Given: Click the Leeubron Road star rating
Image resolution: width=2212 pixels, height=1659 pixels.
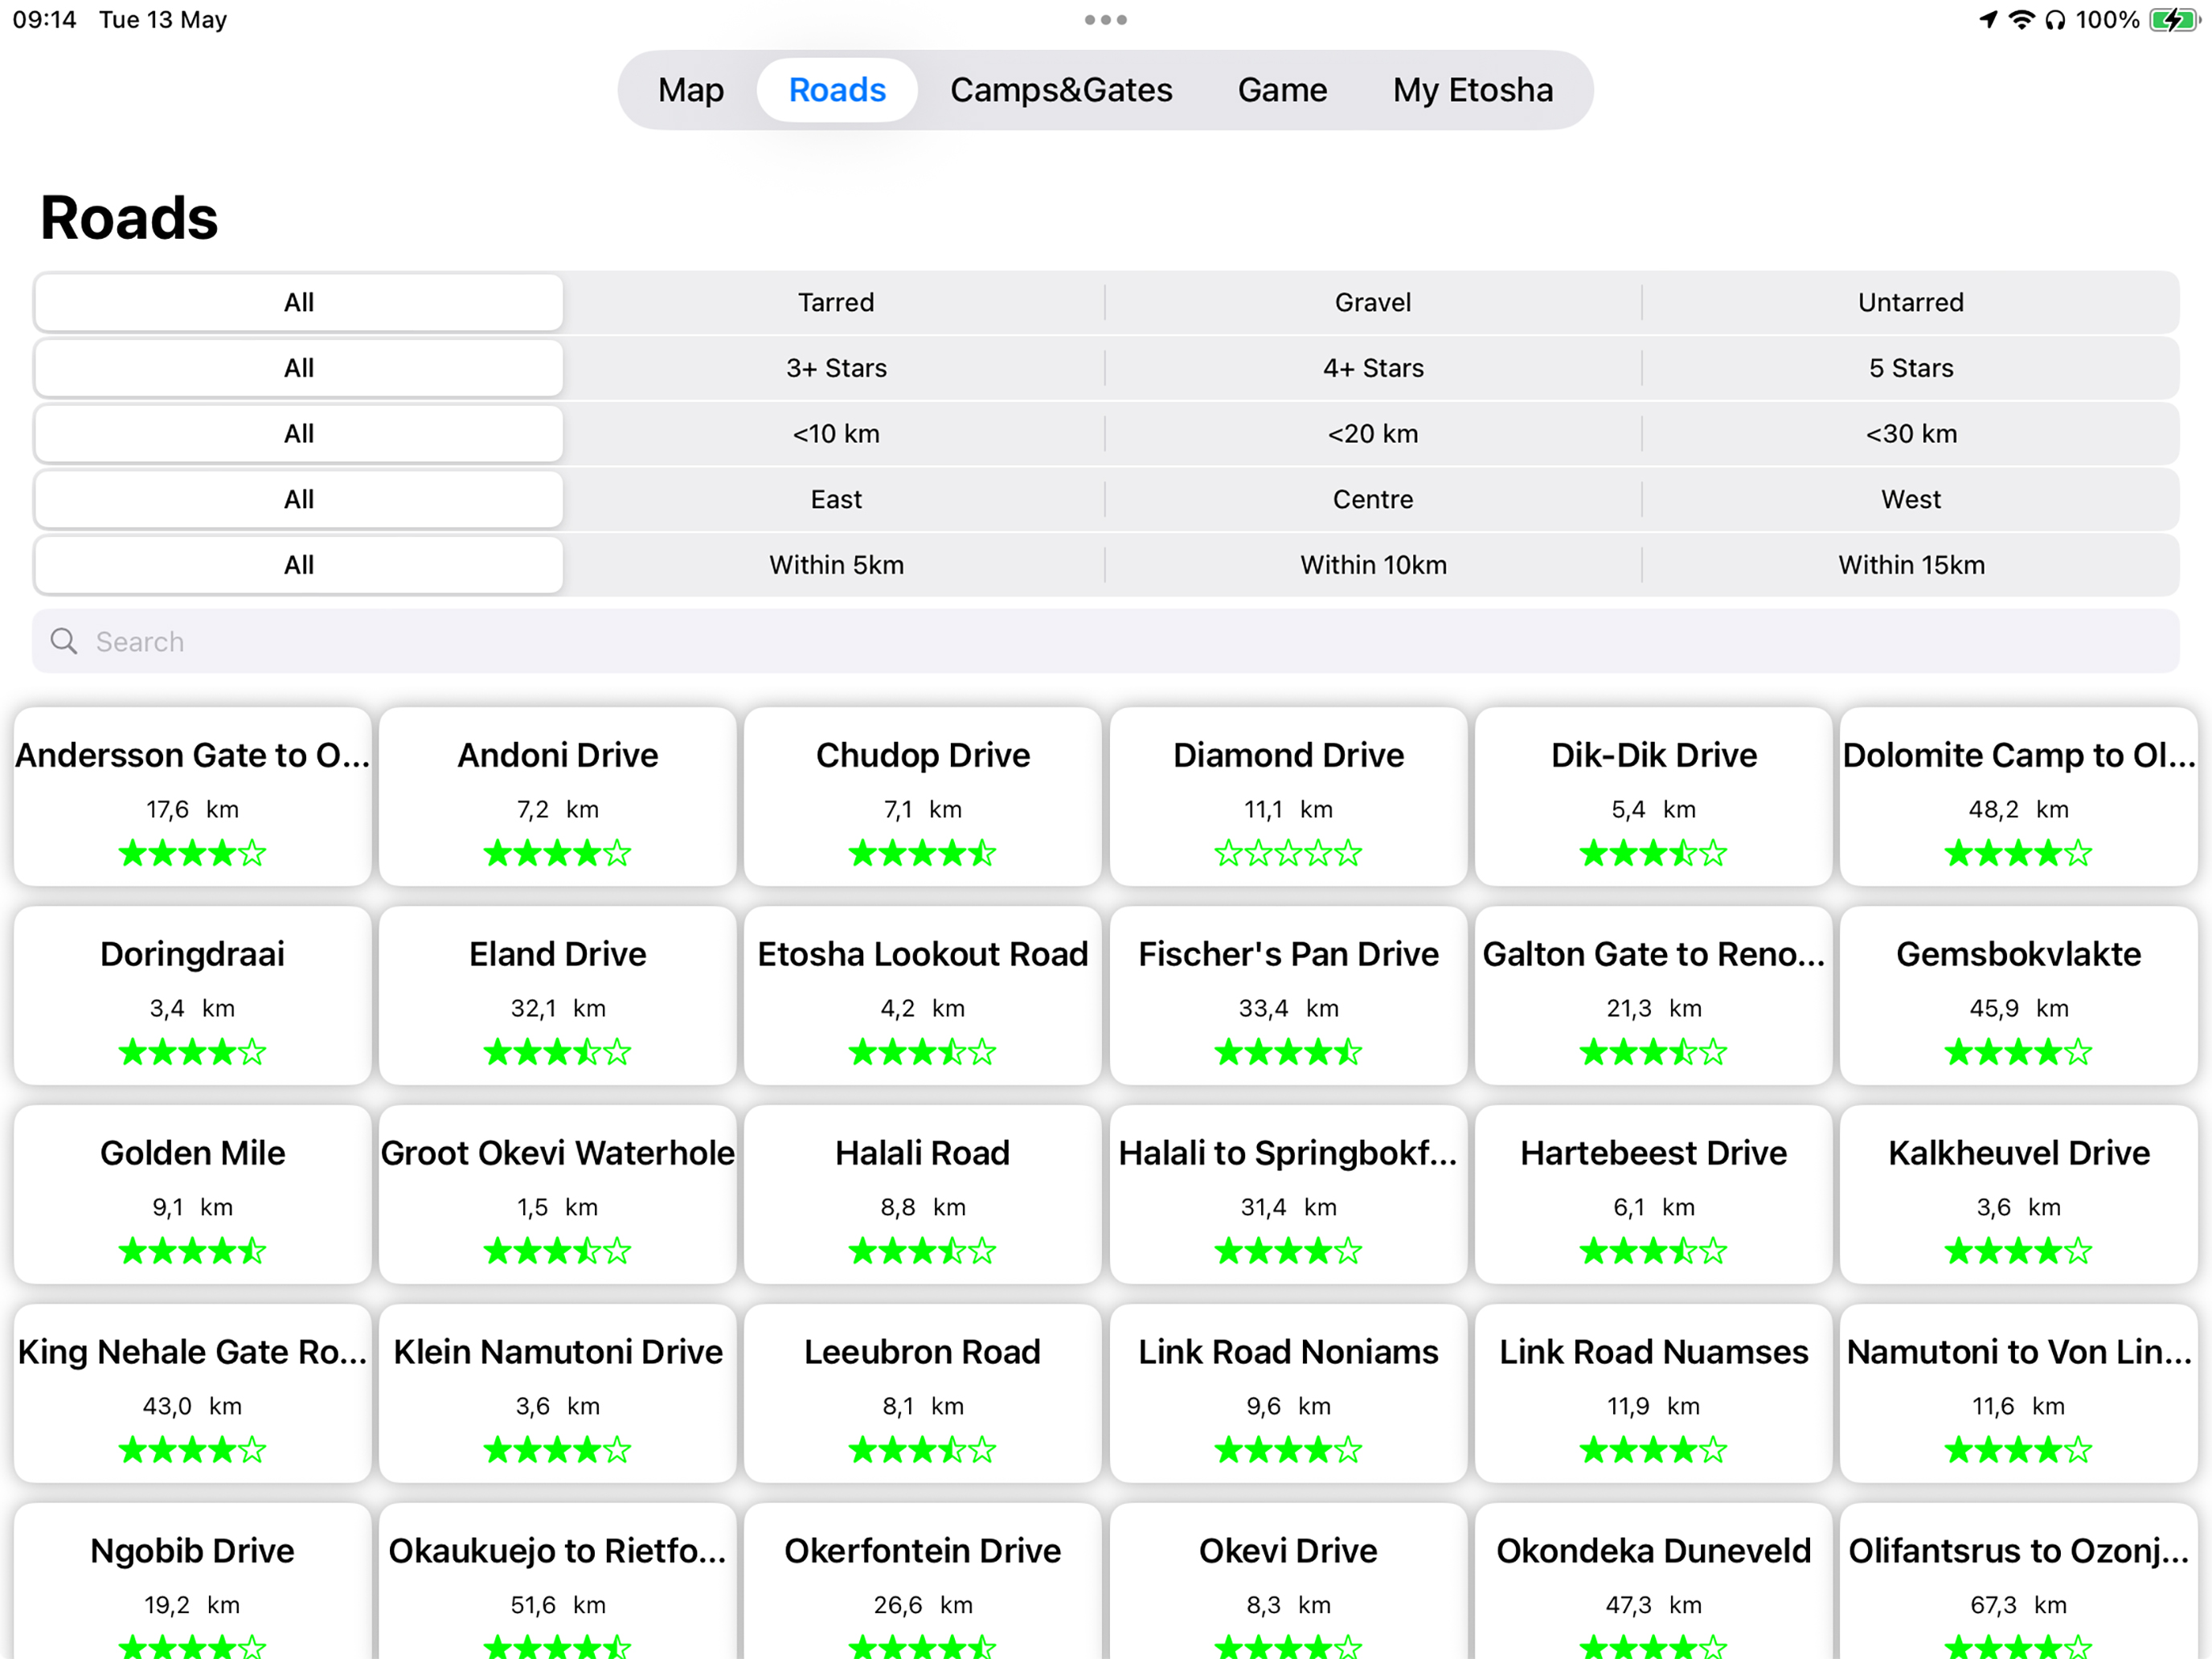Looking at the screenshot, I should (922, 1450).
